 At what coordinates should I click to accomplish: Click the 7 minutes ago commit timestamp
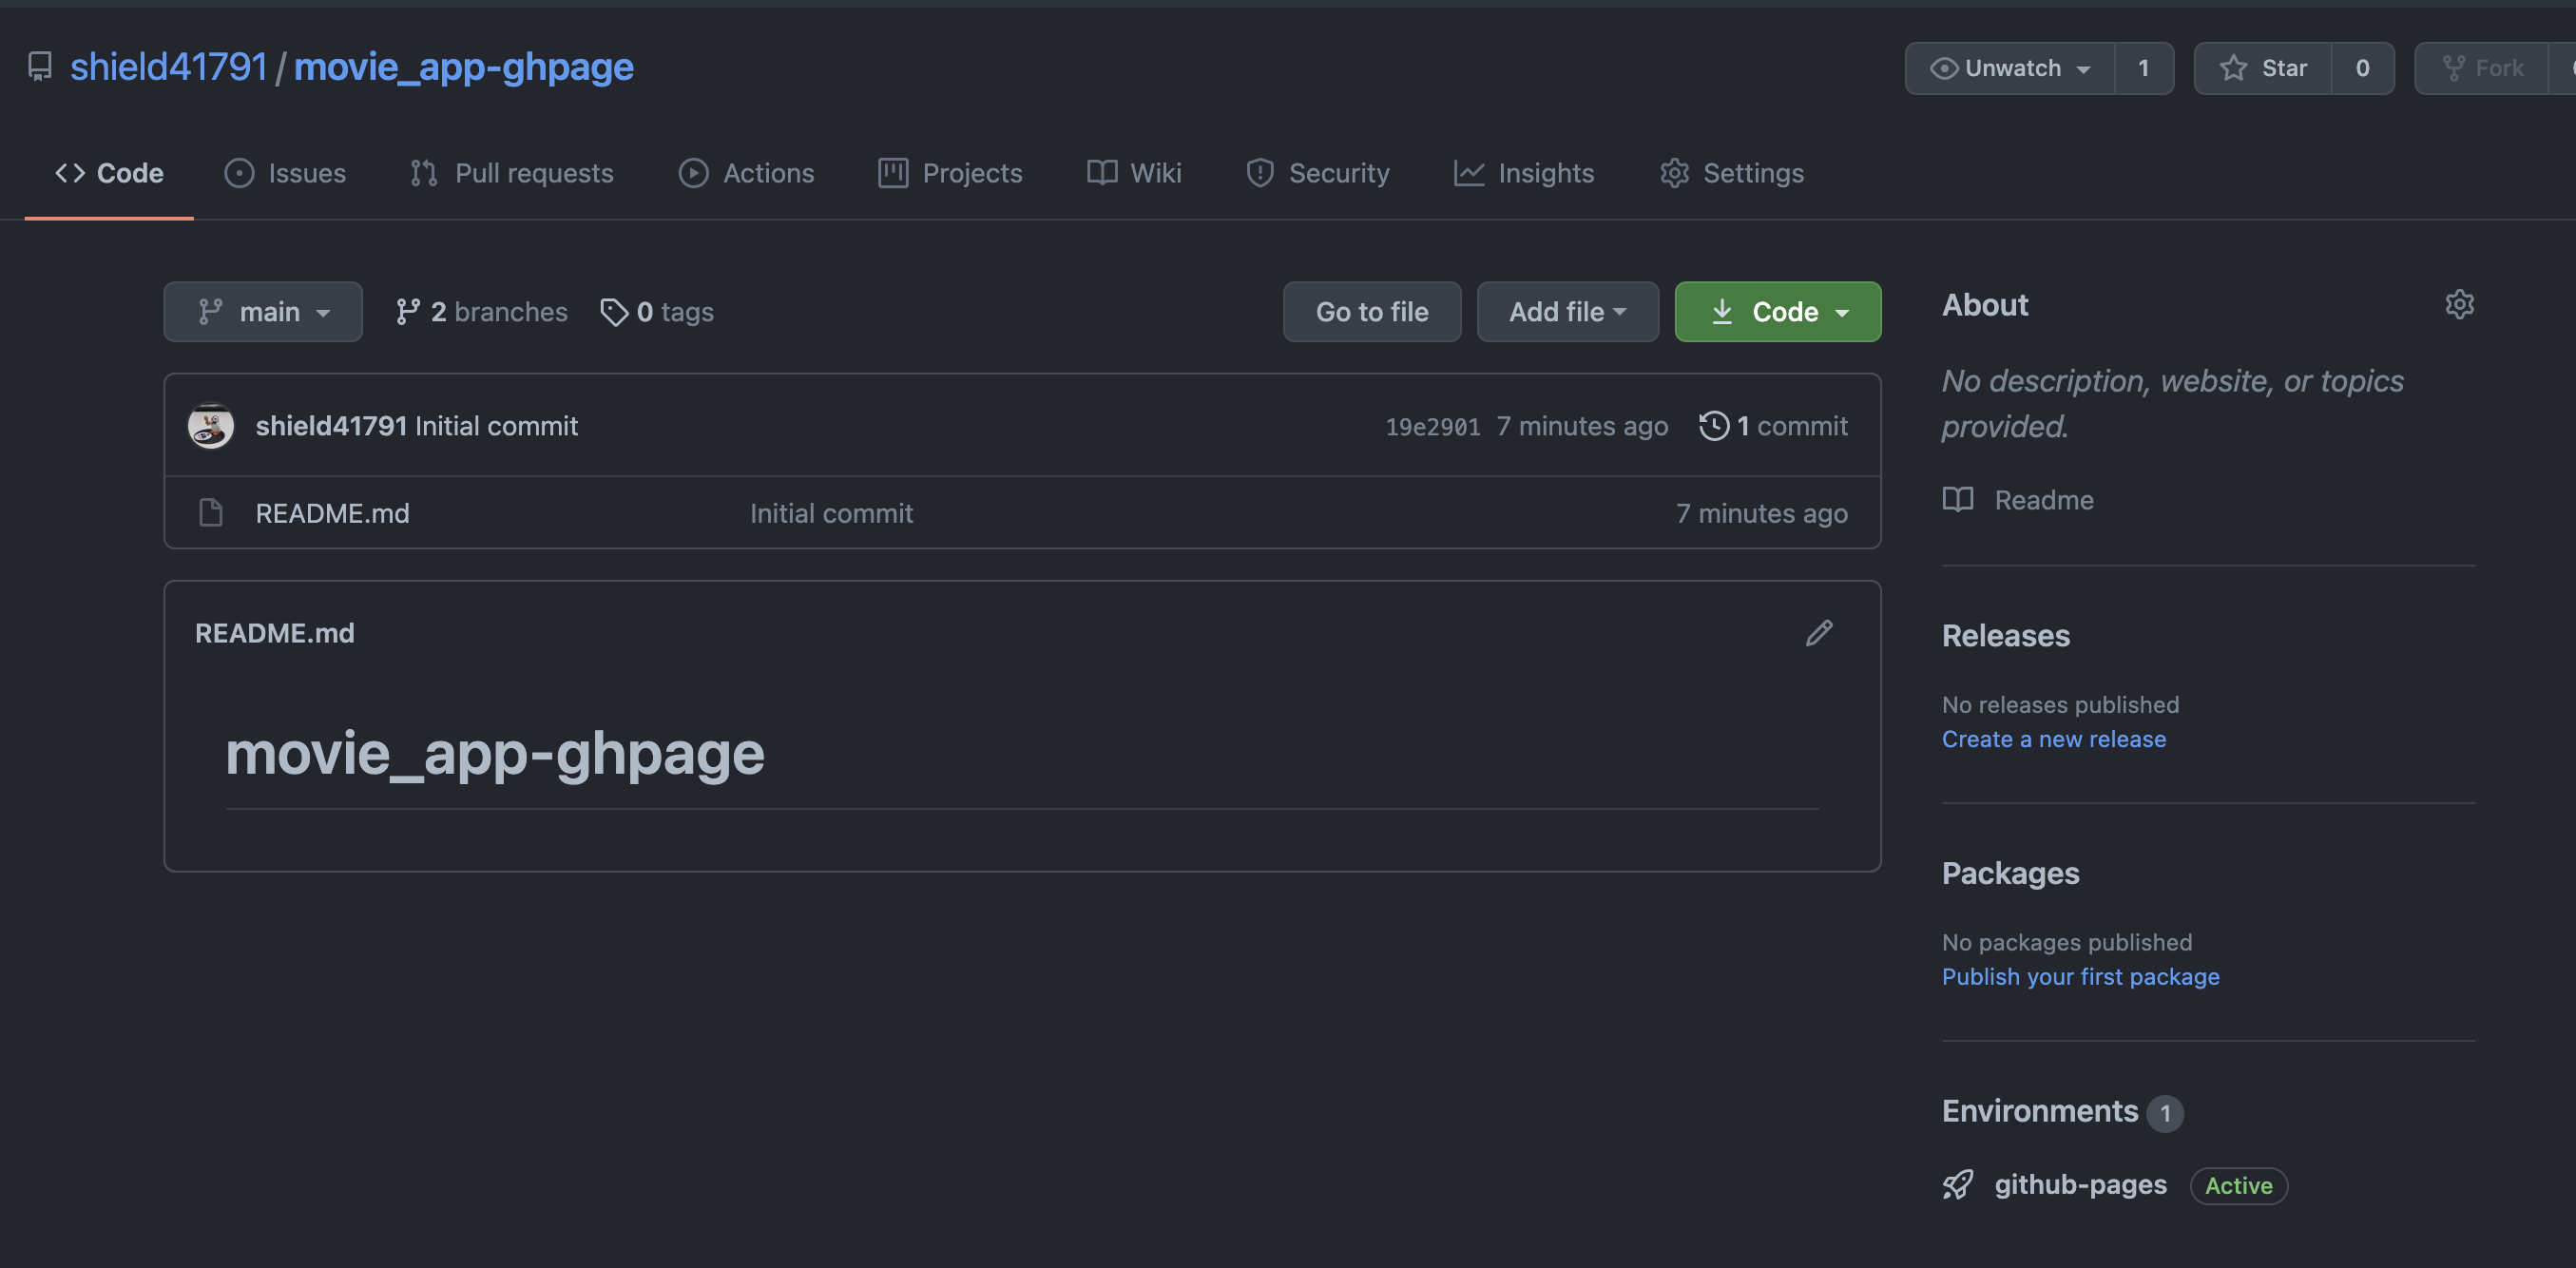click(1582, 426)
